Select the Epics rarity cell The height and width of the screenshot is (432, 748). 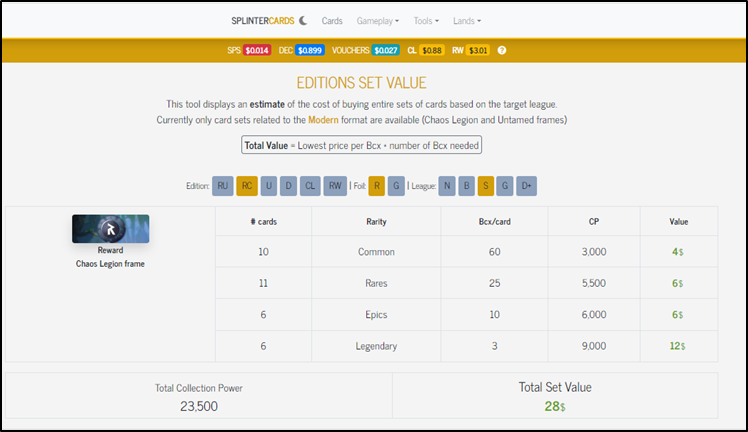(x=376, y=314)
